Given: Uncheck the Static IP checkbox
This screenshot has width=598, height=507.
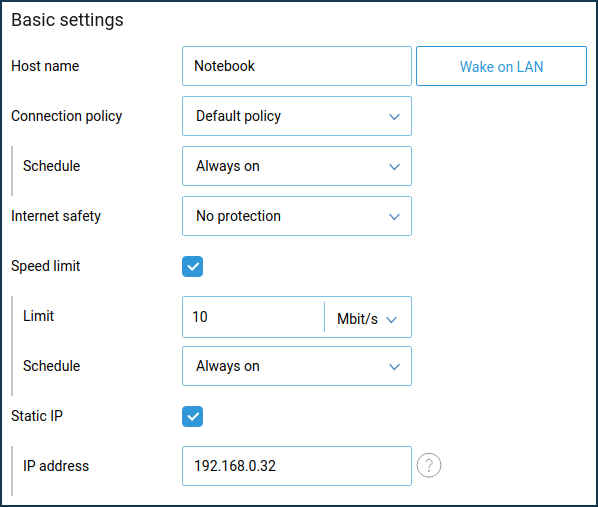Looking at the screenshot, I should 192,416.
